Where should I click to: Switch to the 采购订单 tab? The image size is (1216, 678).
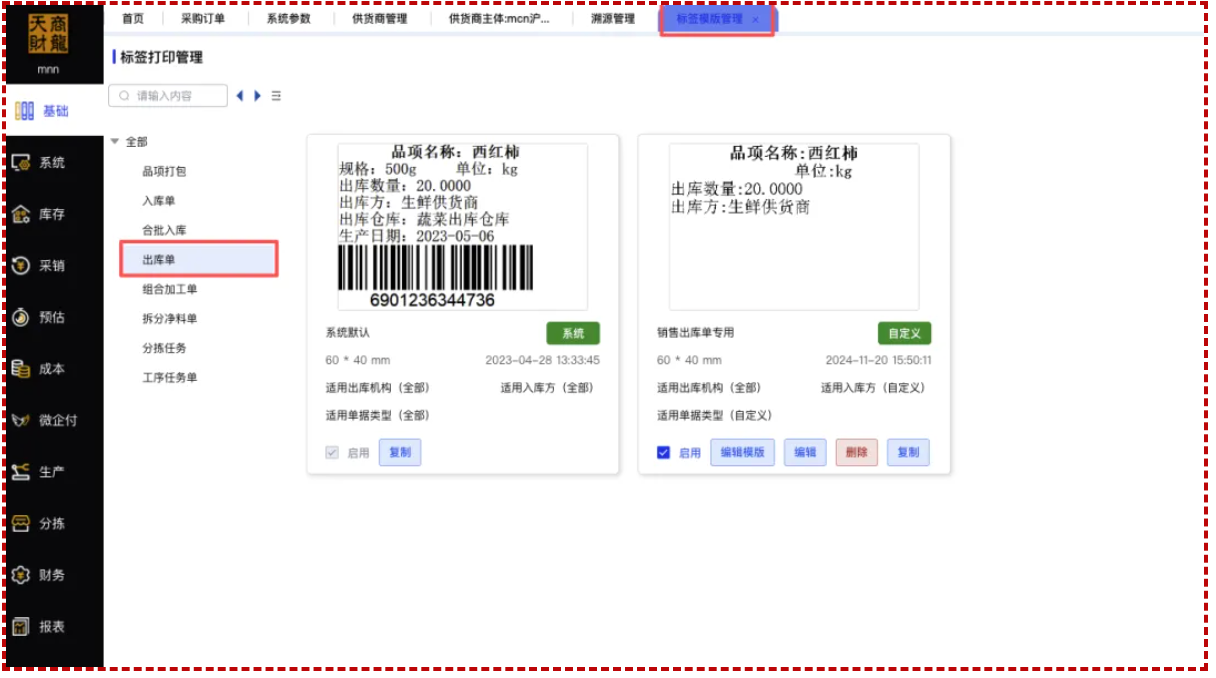pyautogui.click(x=203, y=18)
